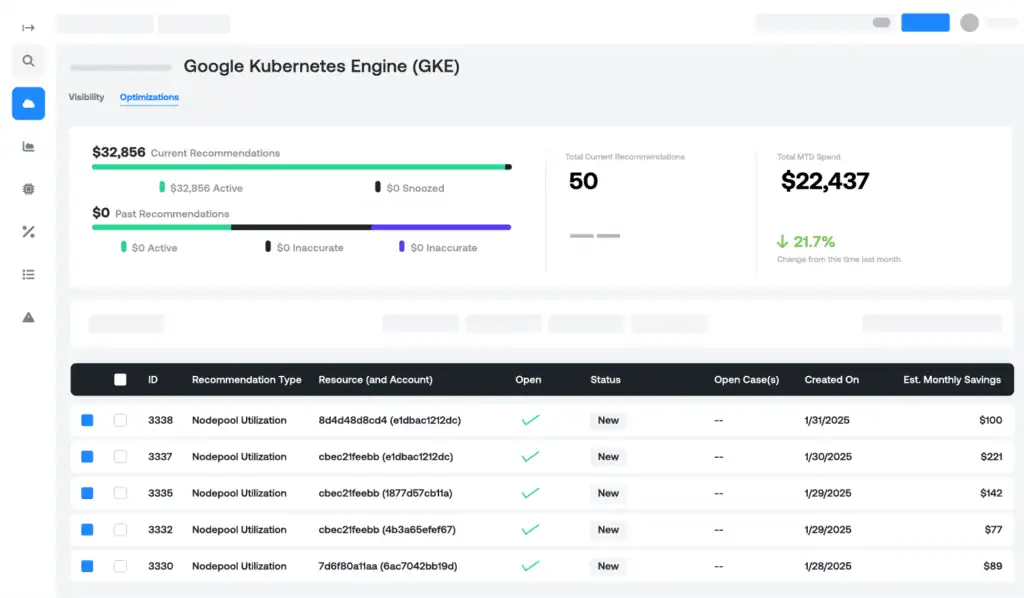Click the chip processor sidebar icon
The image size is (1024, 598).
point(28,189)
